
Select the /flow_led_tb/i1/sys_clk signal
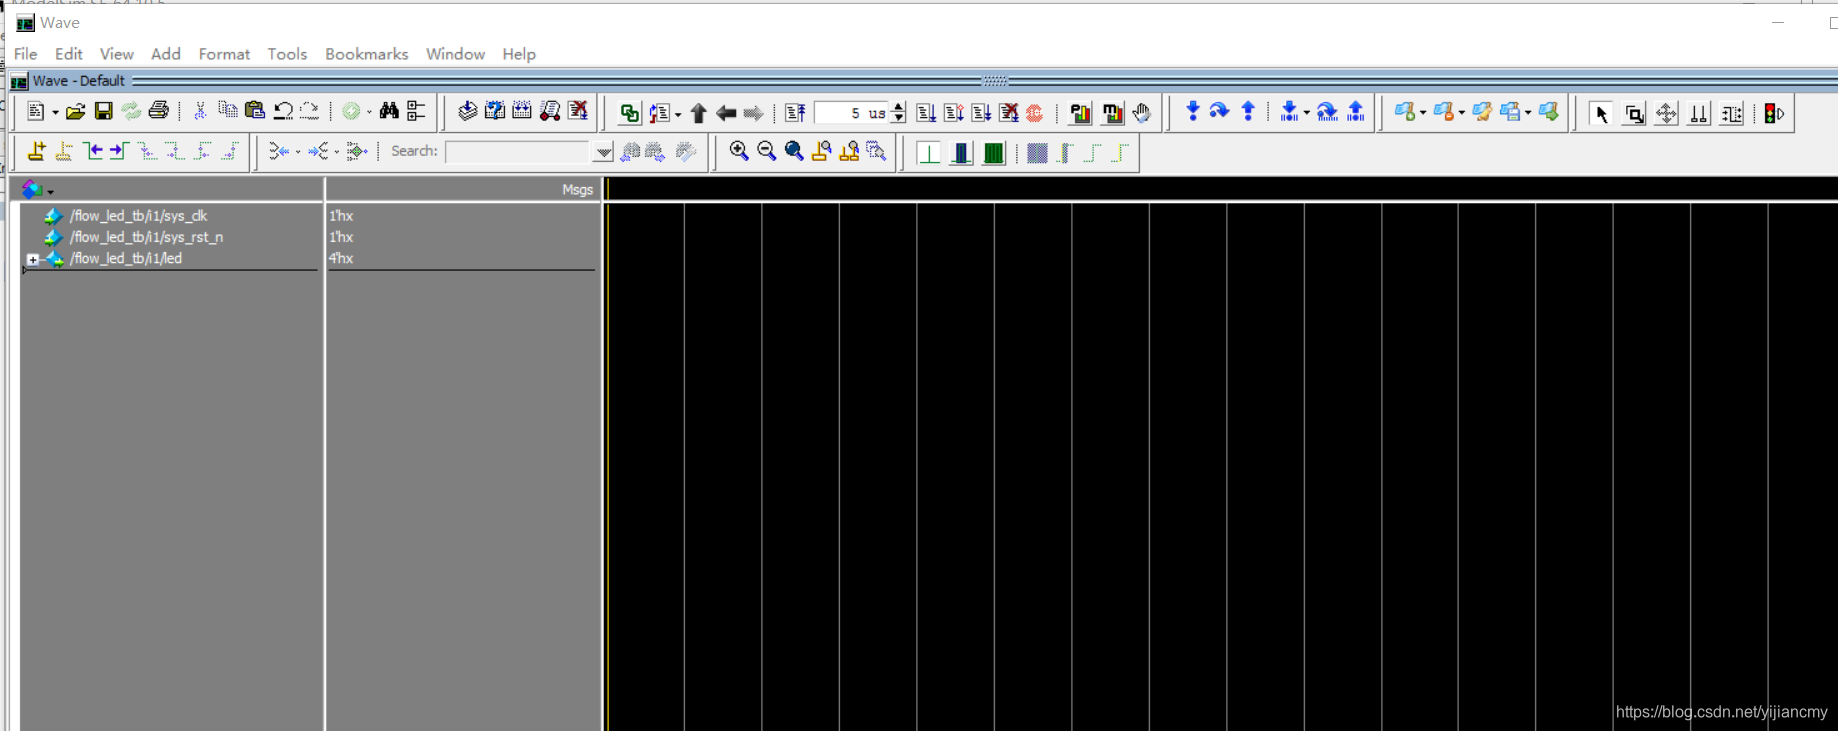(138, 216)
